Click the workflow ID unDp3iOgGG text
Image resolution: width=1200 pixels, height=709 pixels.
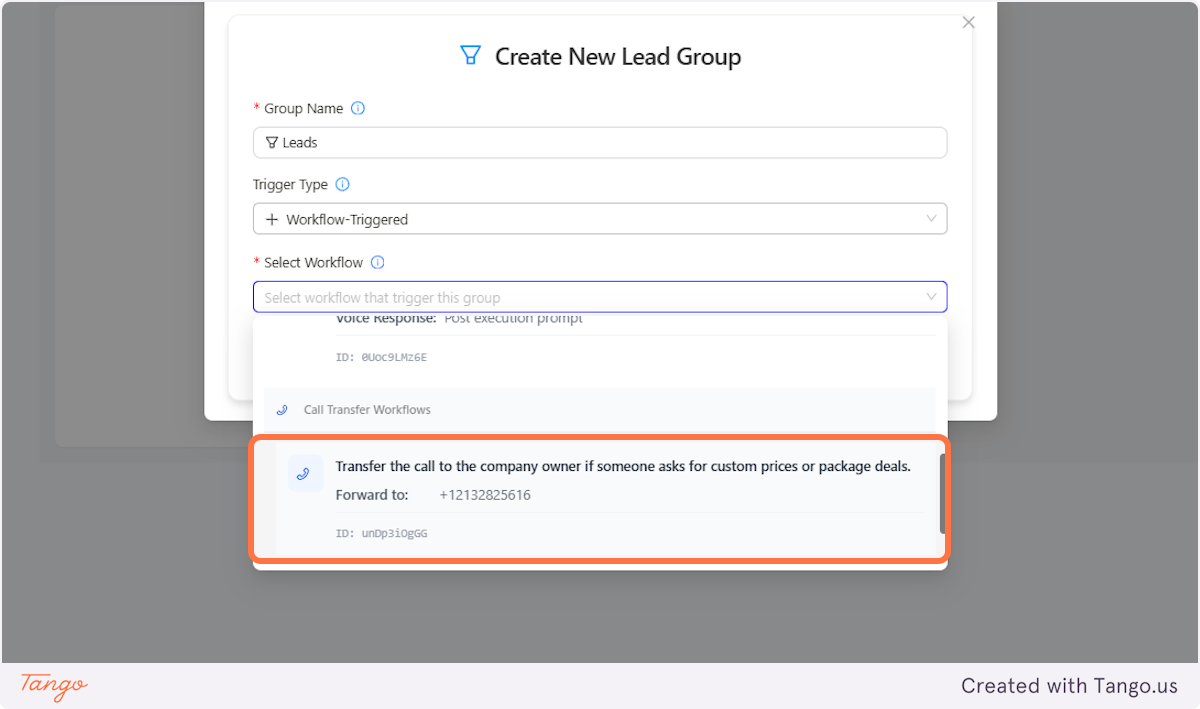tap(381, 533)
